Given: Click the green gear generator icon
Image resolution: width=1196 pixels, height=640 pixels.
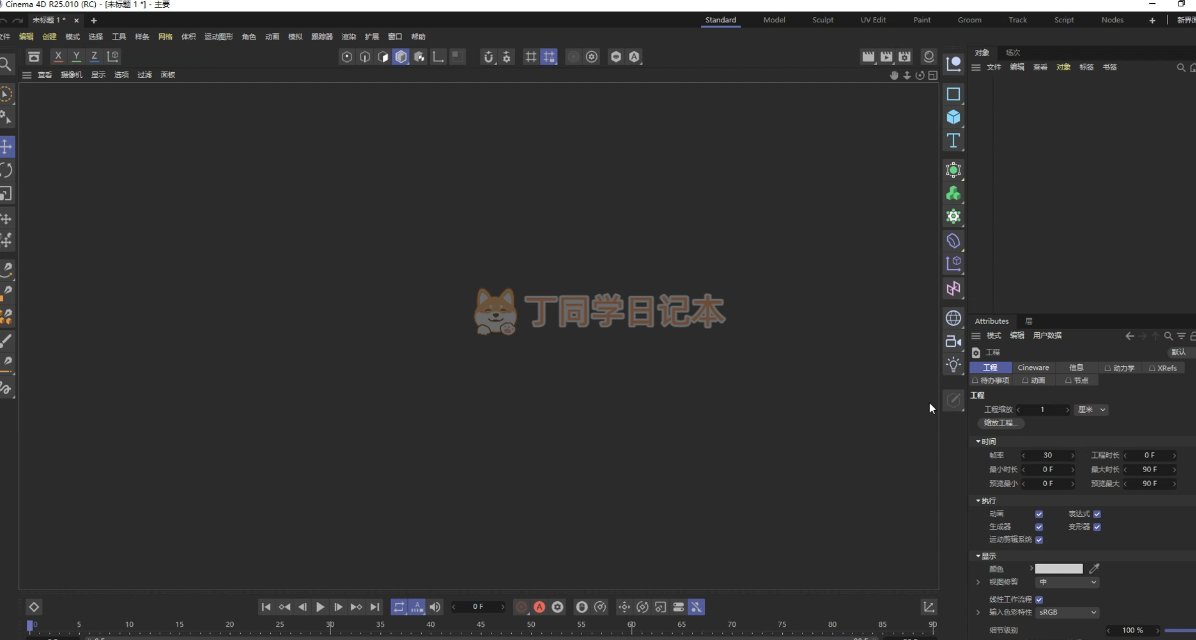Looking at the screenshot, I should [x=953, y=217].
